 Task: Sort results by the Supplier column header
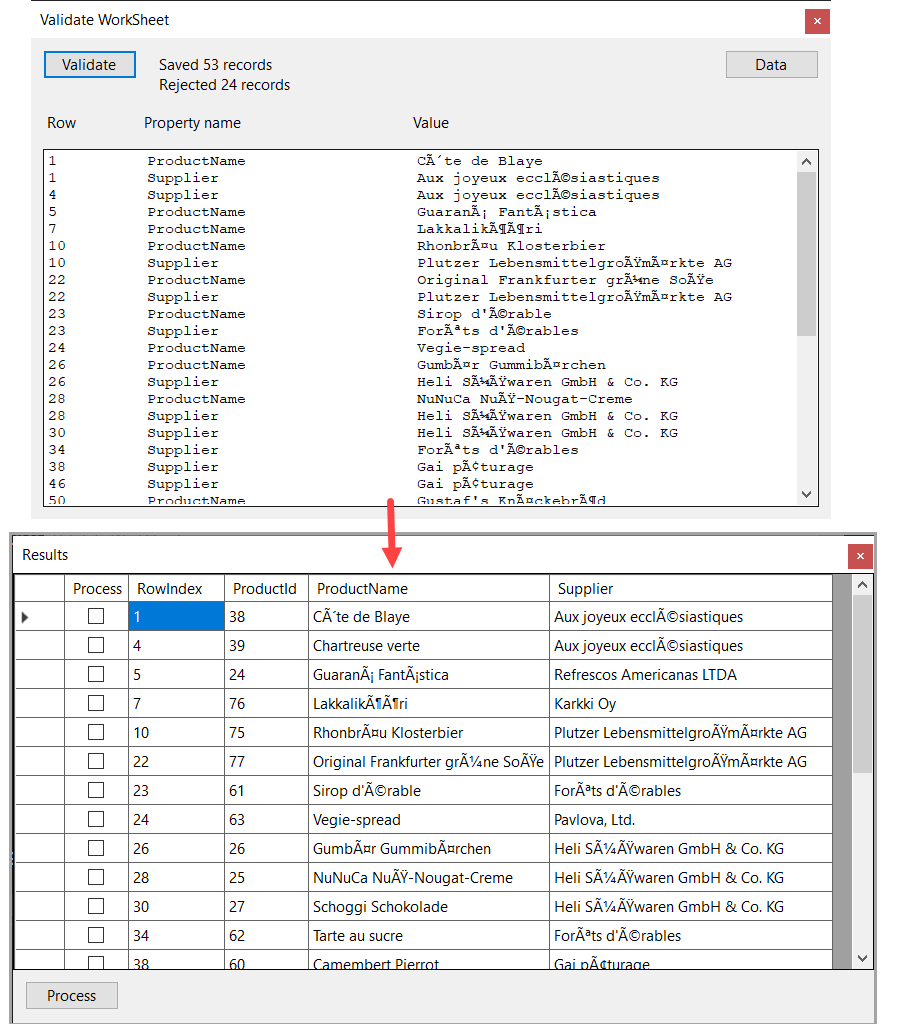pos(690,589)
